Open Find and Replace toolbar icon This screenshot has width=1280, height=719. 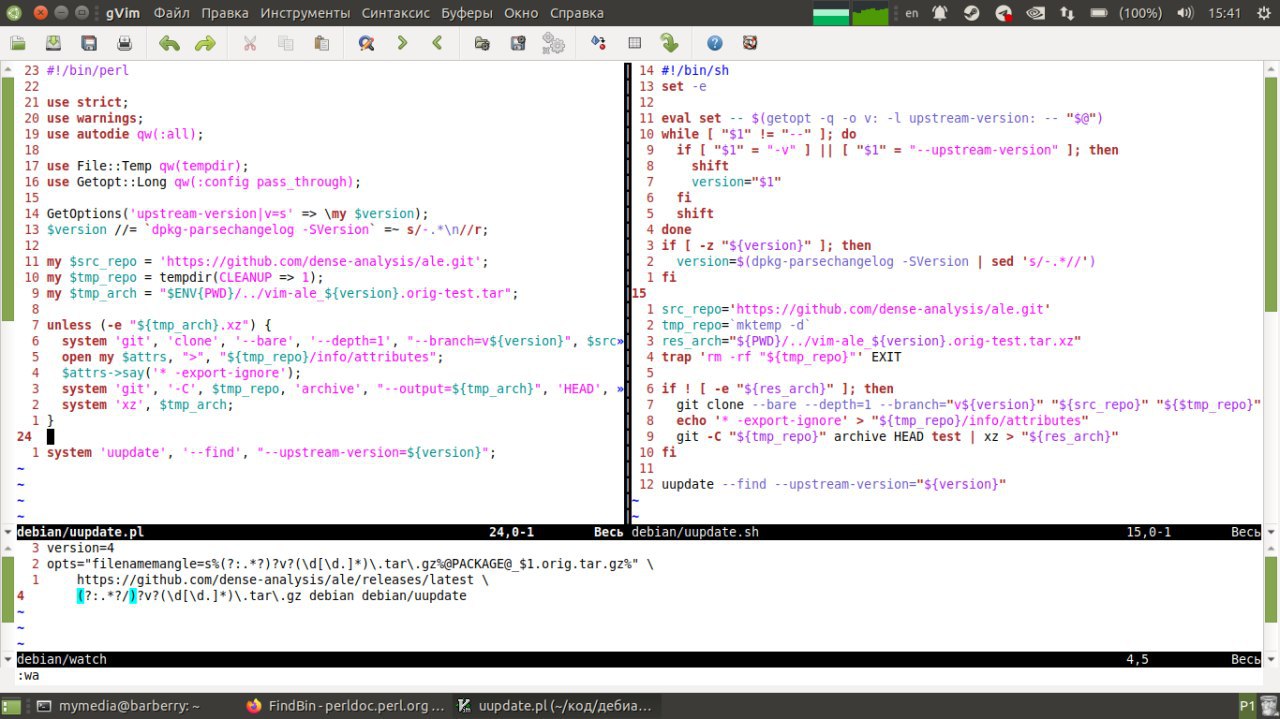[x=366, y=43]
